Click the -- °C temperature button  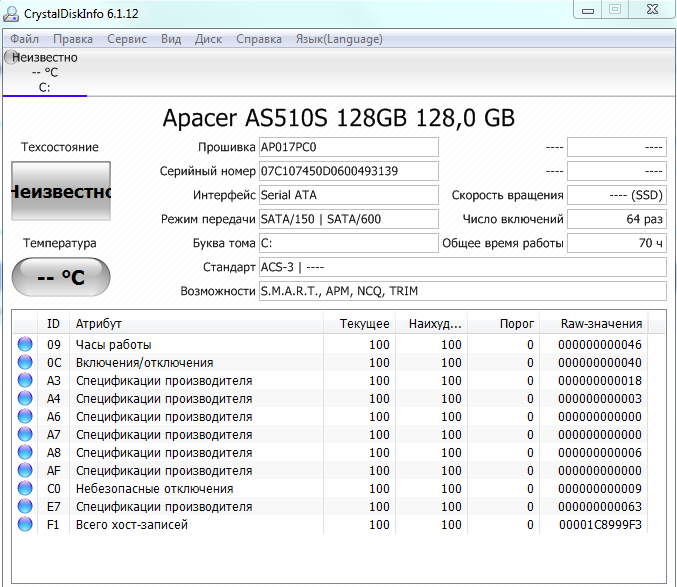click(61, 277)
